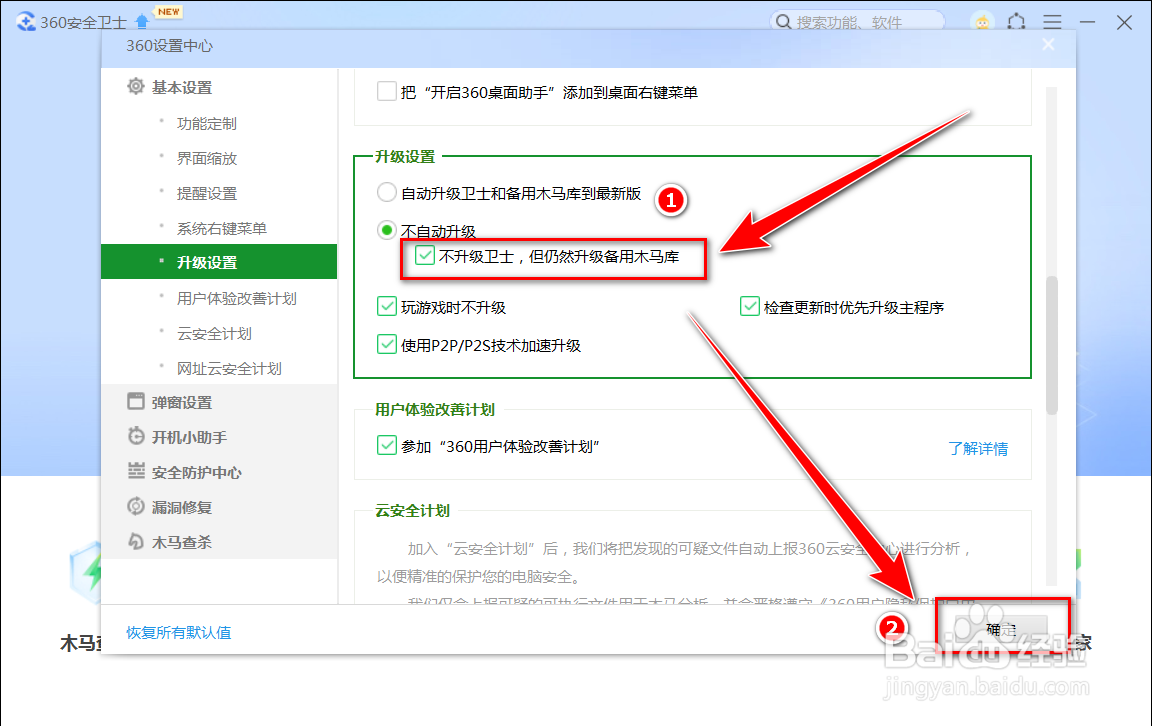
Task: Open the user avatar icon
Action: tap(982, 22)
